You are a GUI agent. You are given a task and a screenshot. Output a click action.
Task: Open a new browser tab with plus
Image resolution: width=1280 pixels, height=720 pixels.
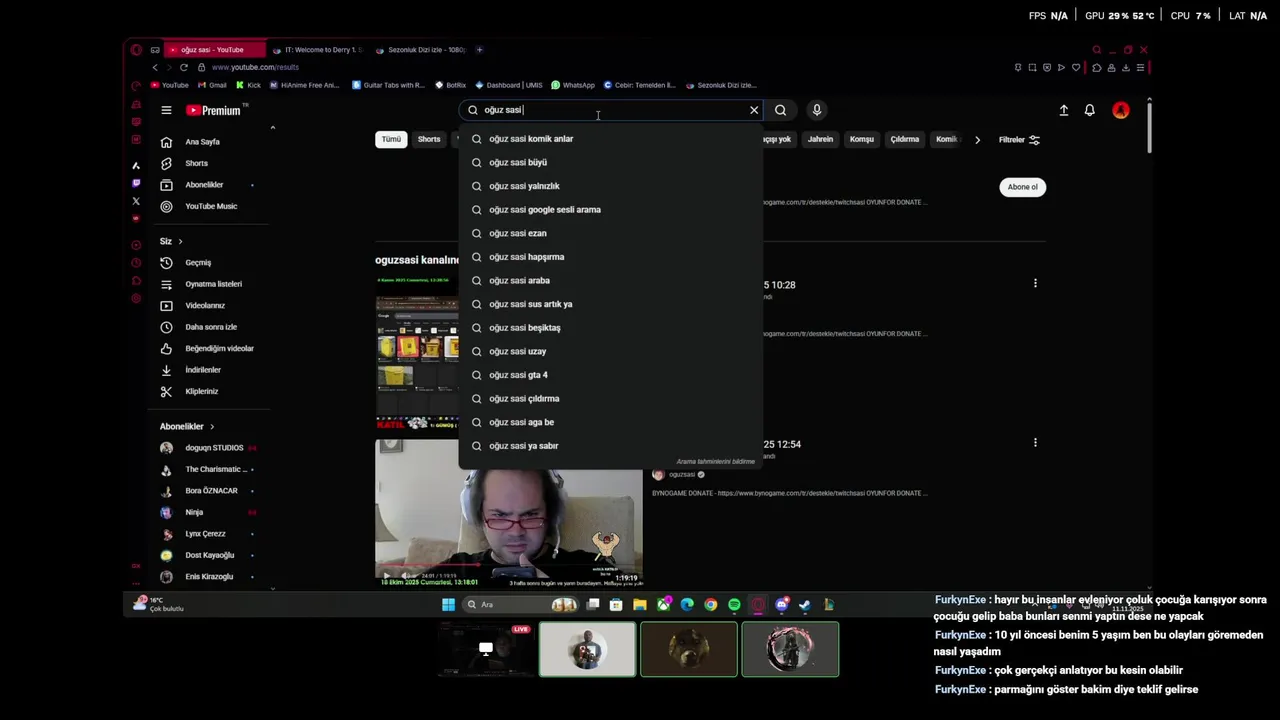(479, 49)
